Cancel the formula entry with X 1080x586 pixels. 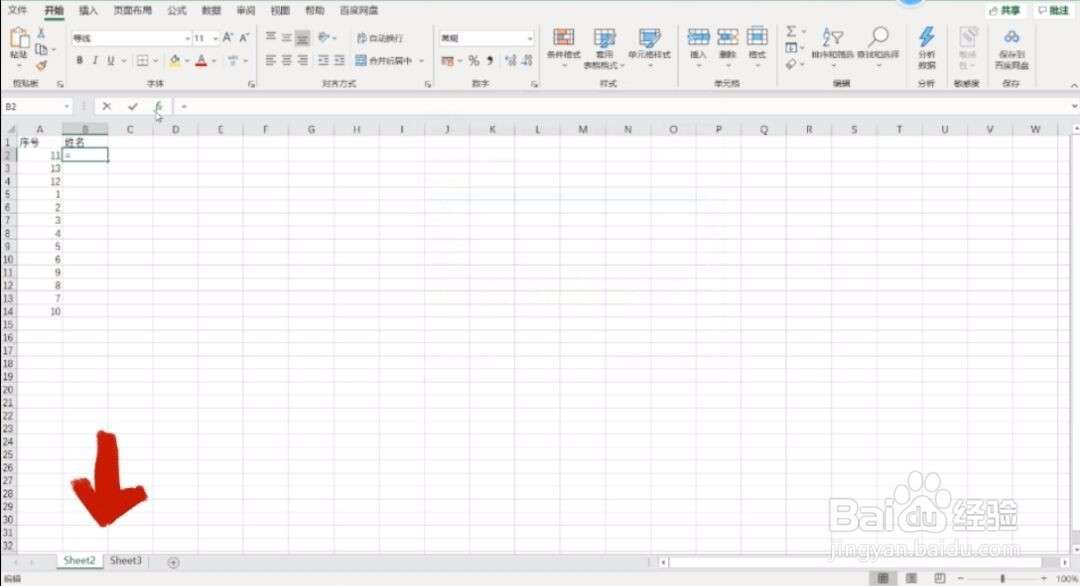107,107
